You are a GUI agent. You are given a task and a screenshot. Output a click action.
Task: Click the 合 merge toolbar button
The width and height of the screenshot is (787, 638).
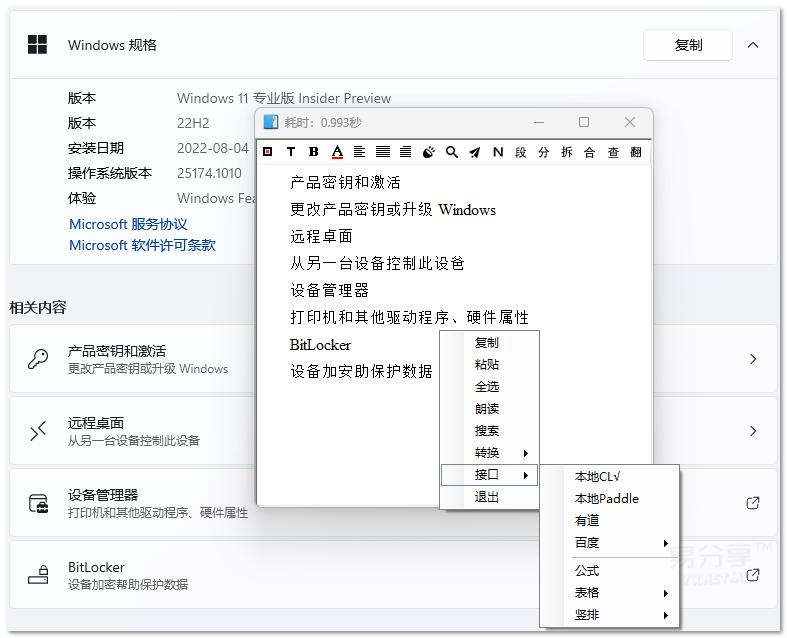coord(590,152)
